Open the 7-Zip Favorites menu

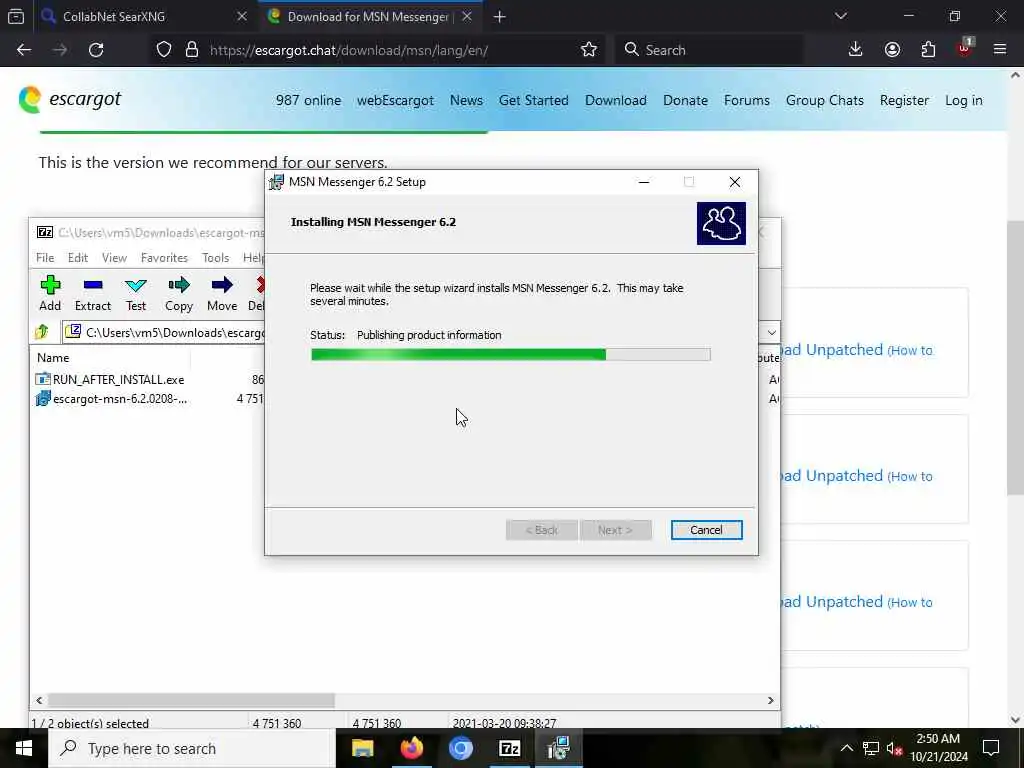click(165, 258)
